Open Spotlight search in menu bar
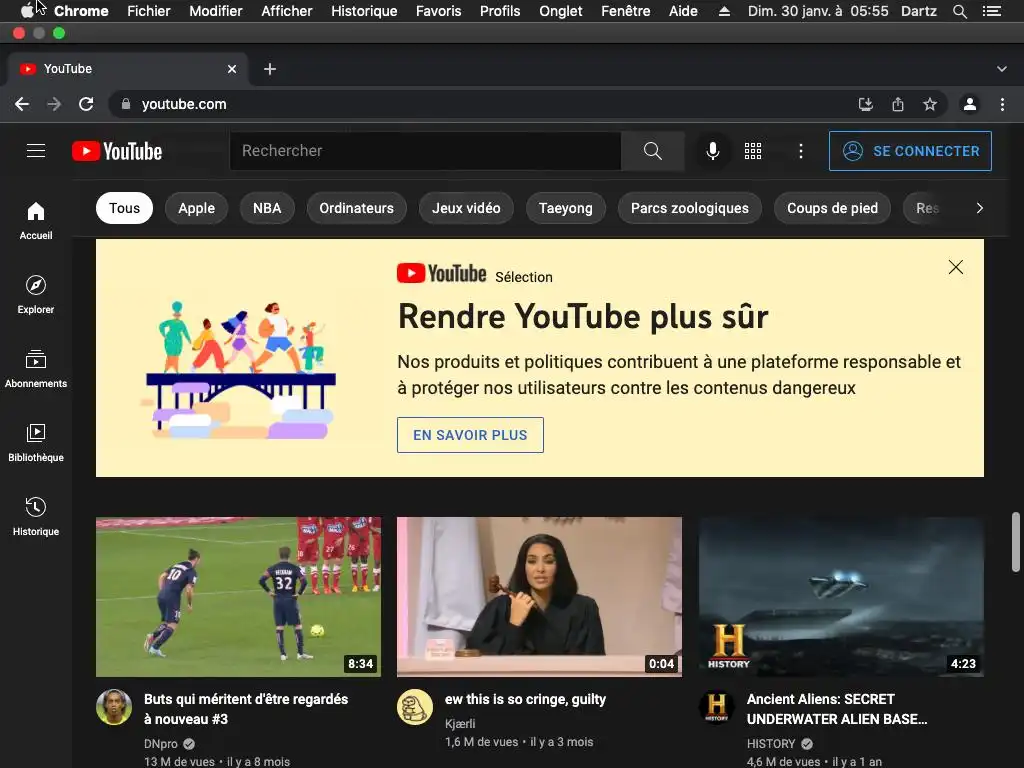 click(x=959, y=11)
